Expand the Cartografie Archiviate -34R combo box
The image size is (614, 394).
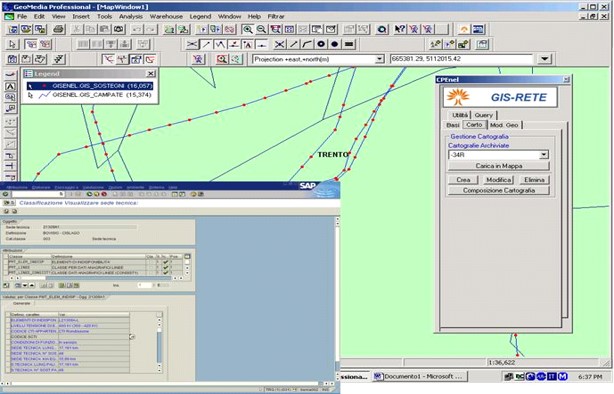click(544, 155)
